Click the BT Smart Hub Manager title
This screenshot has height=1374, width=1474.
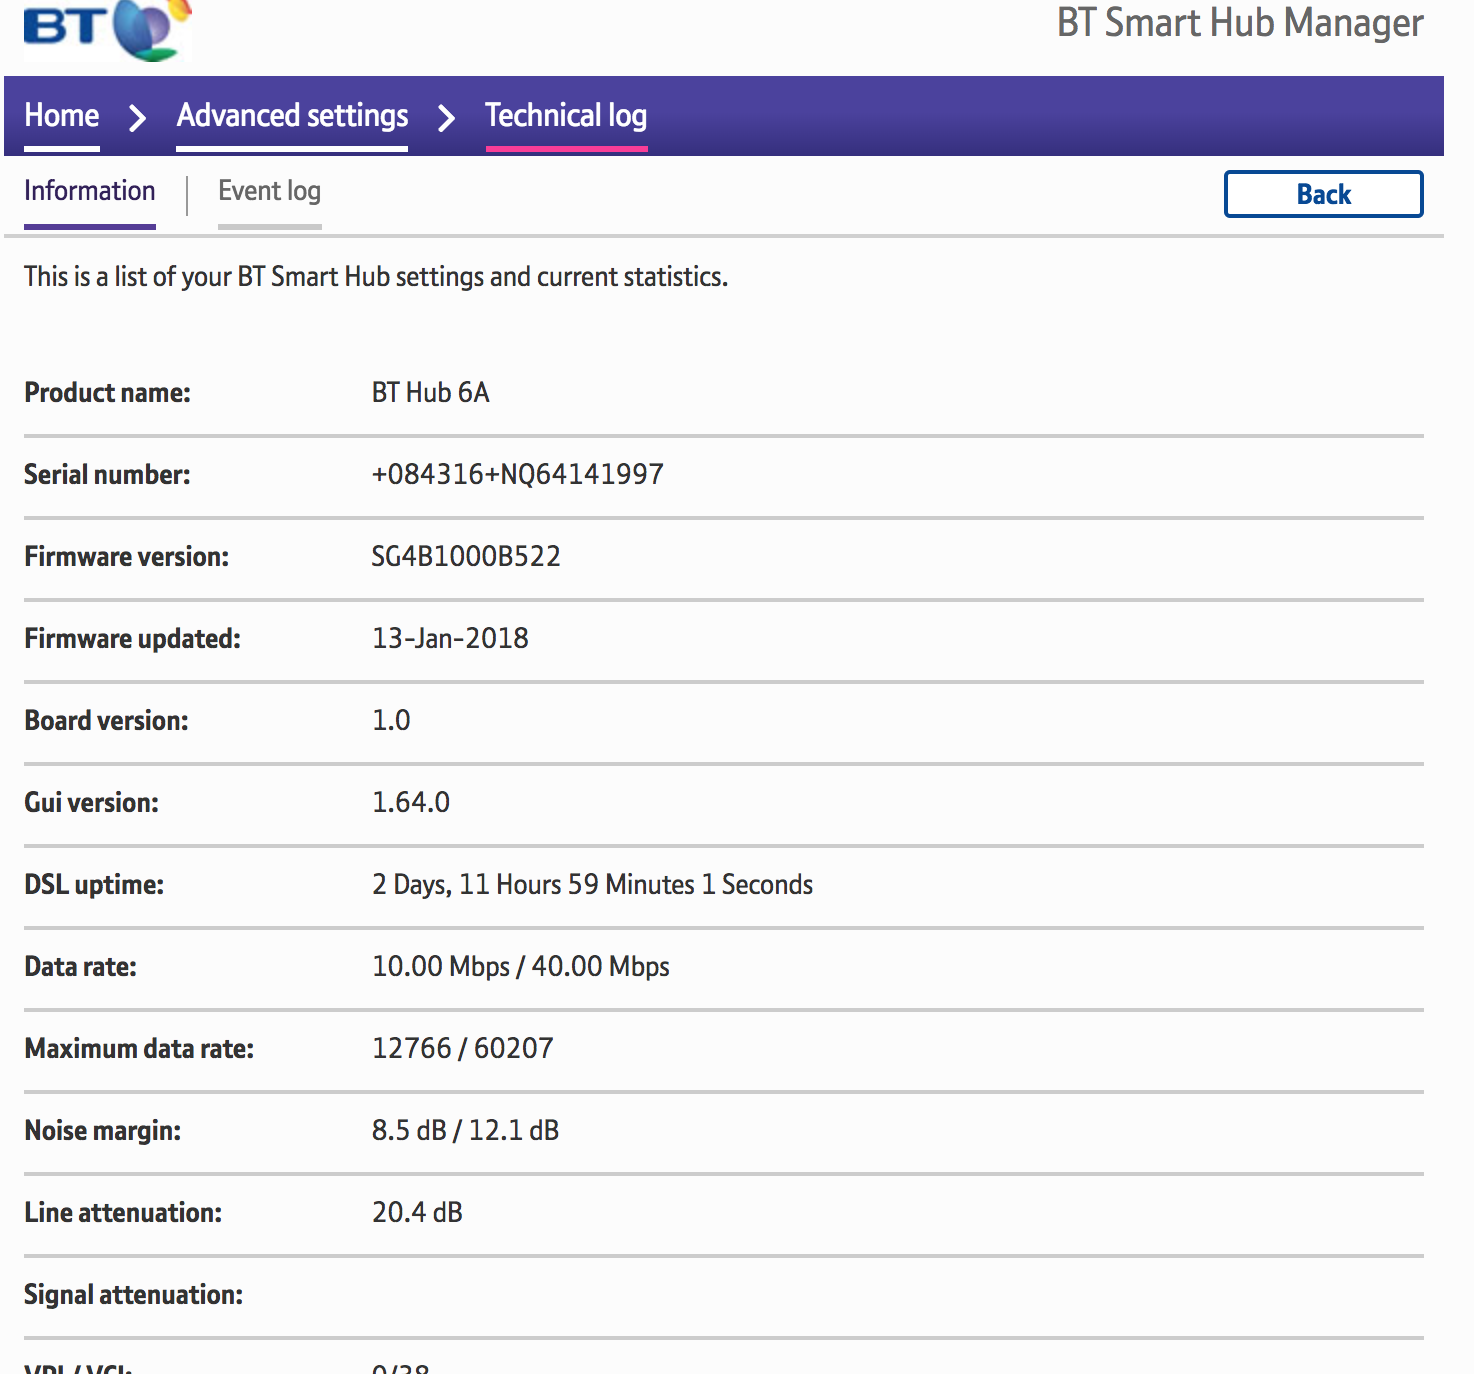[1240, 23]
